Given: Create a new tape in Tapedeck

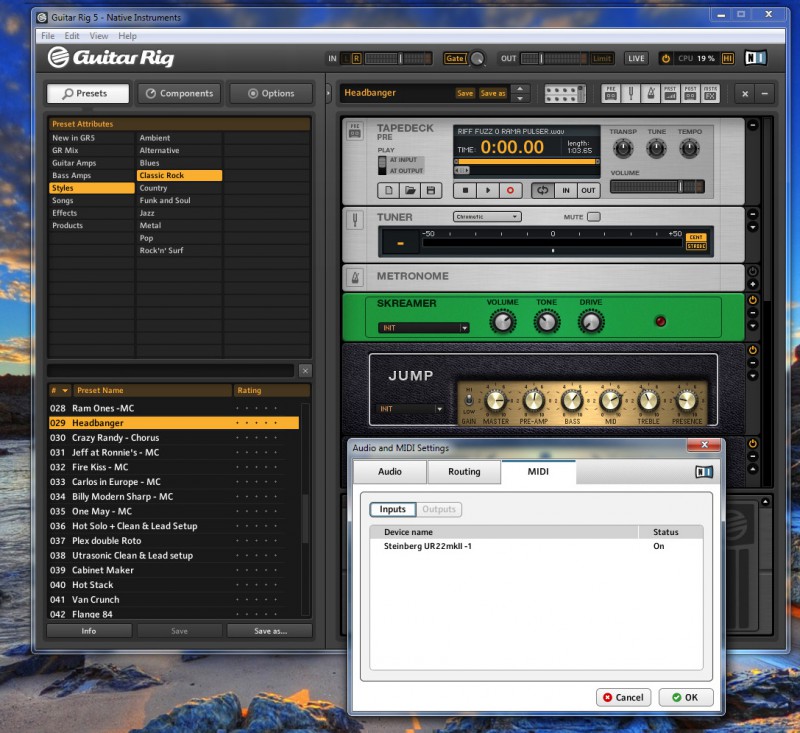Looking at the screenshot, I should (x=388, y=190).
